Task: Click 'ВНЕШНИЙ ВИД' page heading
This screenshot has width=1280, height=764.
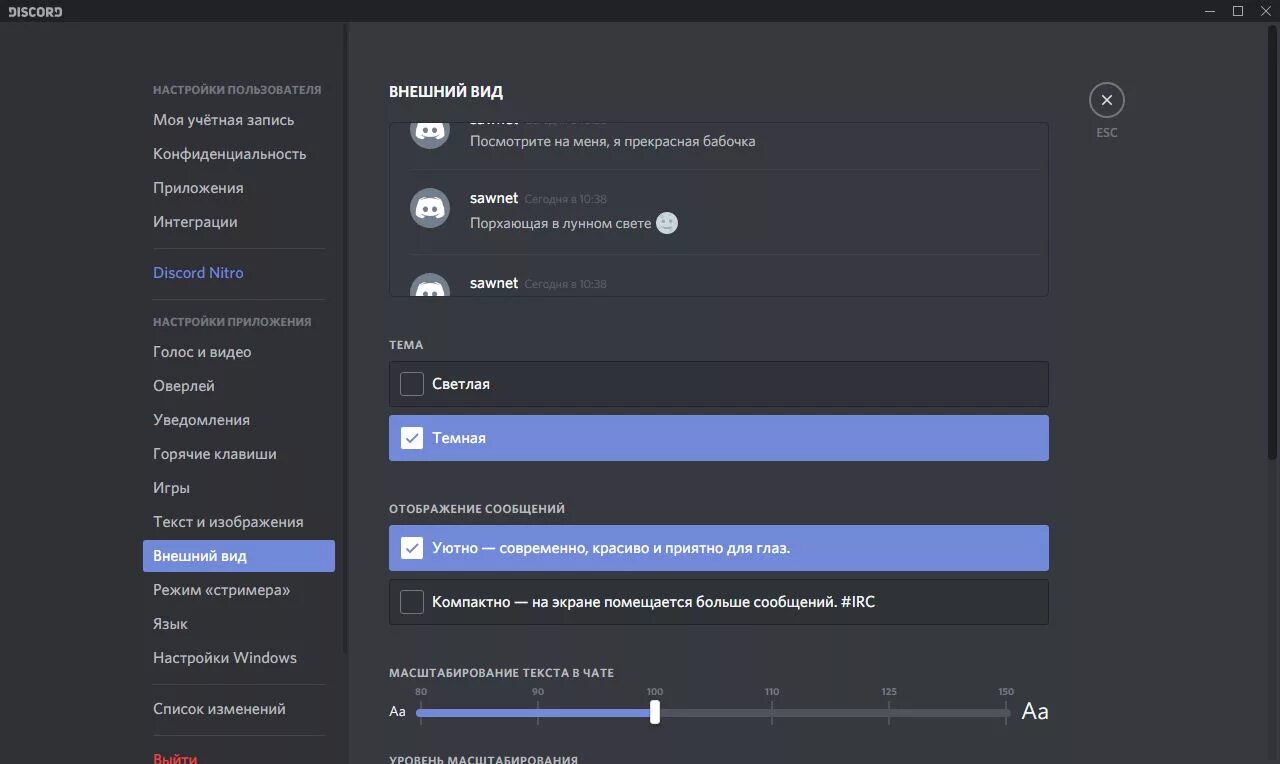Action: pyautogui.click(x=446, y=92)
